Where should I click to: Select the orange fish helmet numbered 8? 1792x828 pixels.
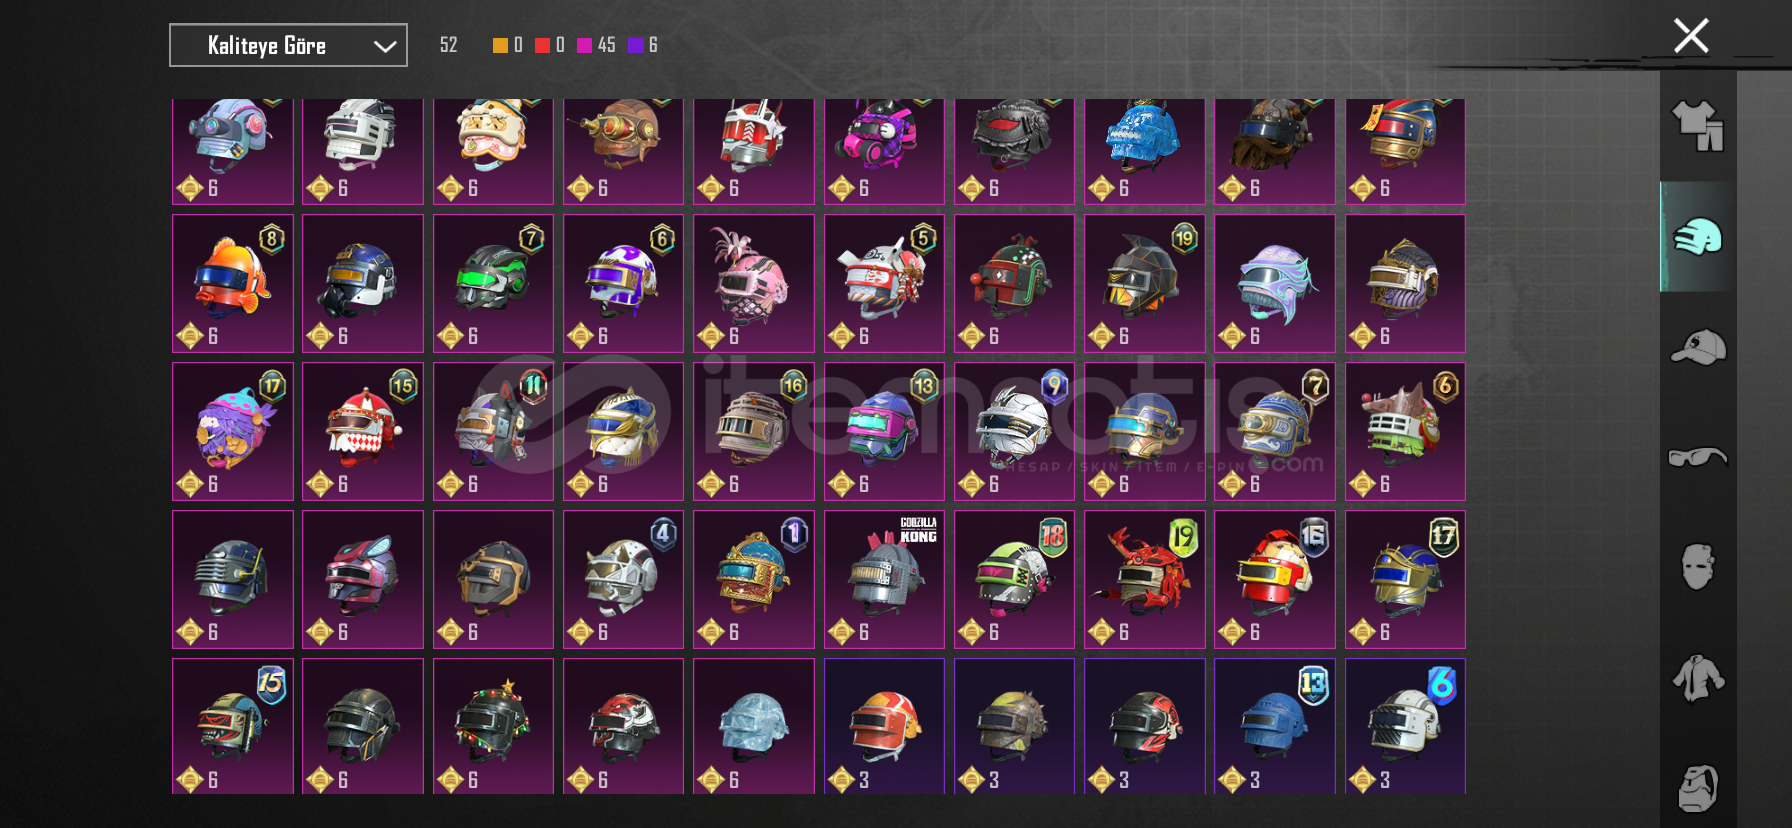(x=233, y=283)
